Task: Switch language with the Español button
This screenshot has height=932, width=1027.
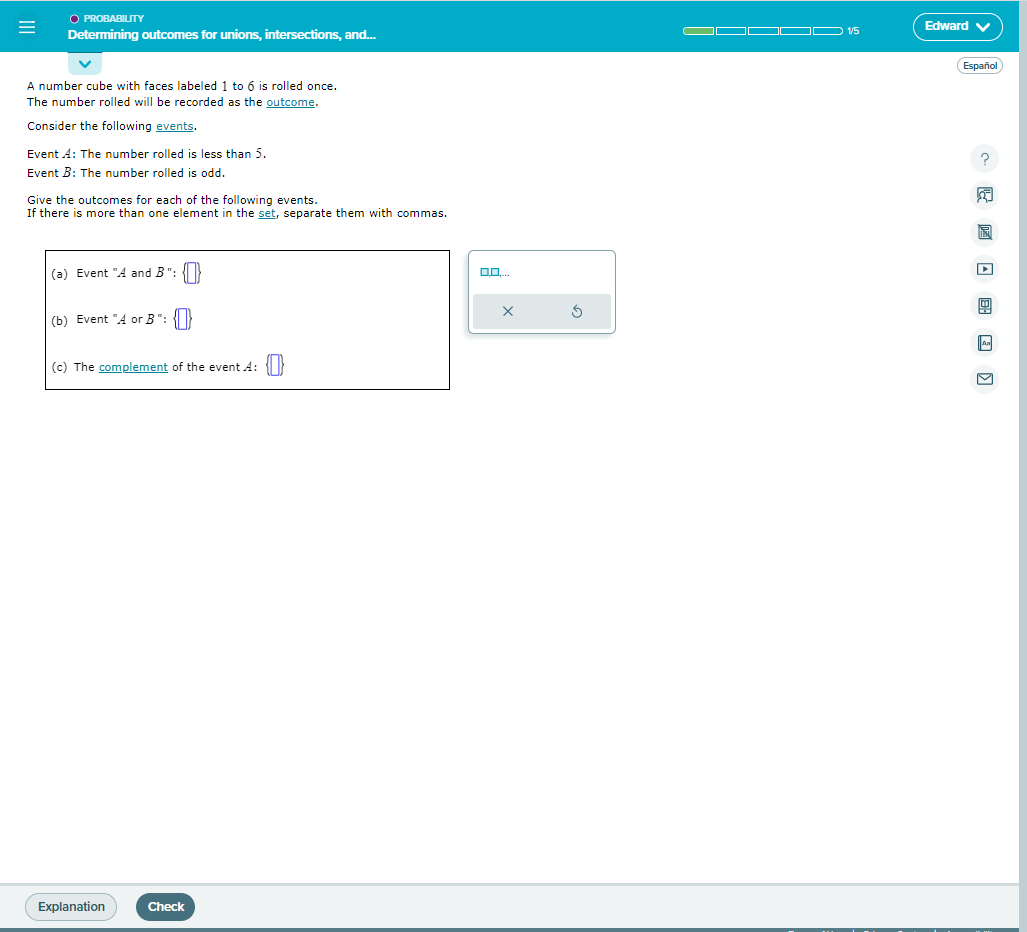Action: [x=978, y=65]
